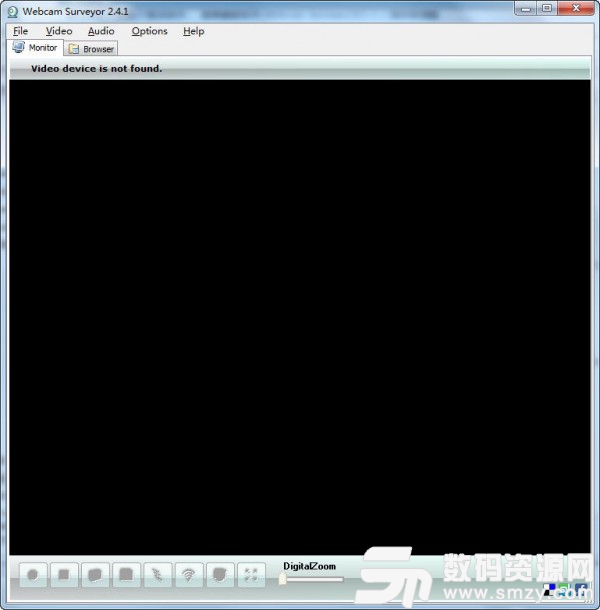Screen dimensions: 600x610
Task: Open the File menu
Action: (21, 31)
